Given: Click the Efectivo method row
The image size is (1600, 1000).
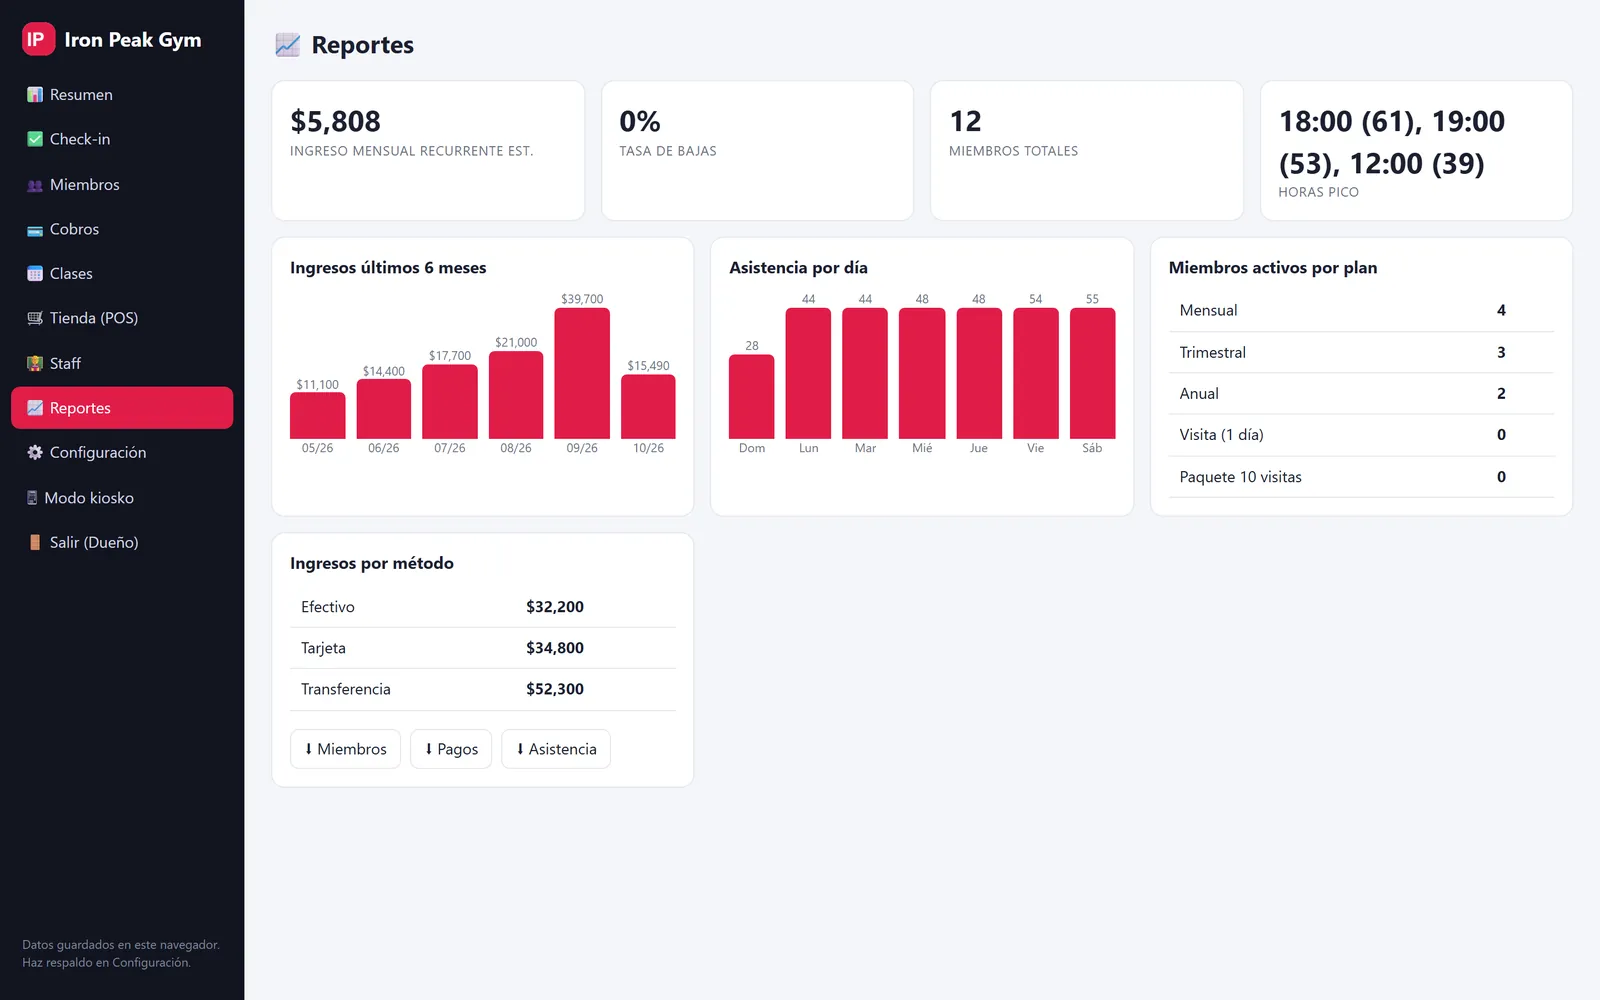Looking at the screenshot, I should pyautogui.click(x=483, y=607).
